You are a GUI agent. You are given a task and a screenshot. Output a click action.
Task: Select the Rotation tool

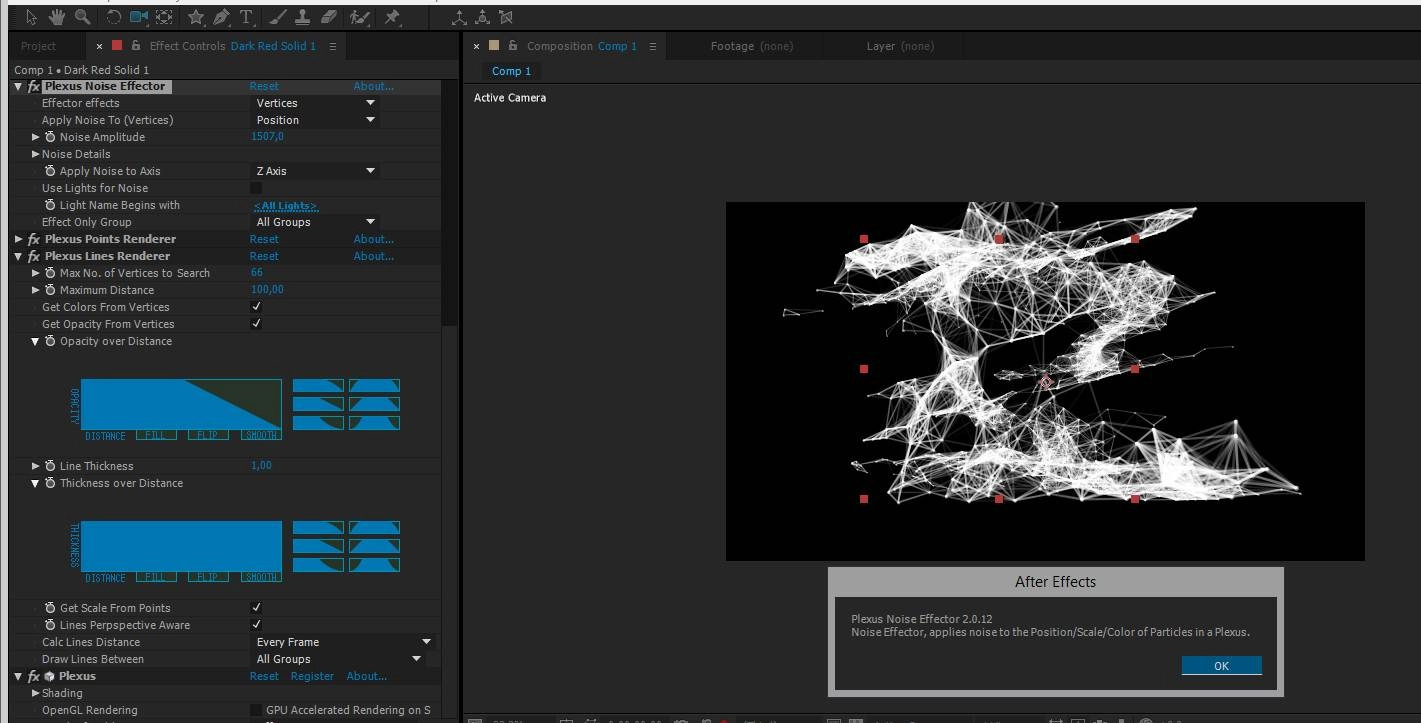coord(113,17)
